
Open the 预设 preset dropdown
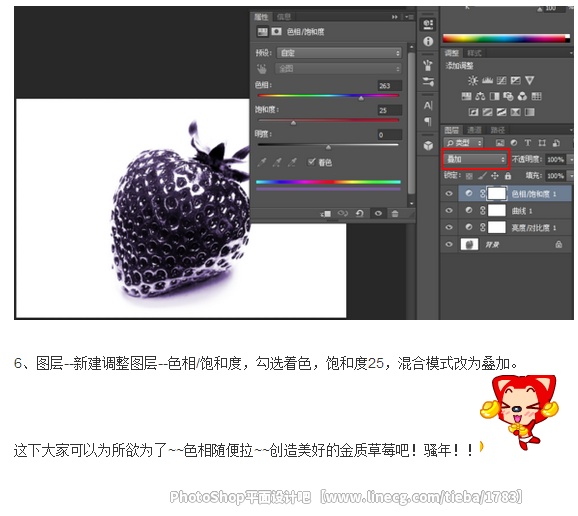point(339,53)
